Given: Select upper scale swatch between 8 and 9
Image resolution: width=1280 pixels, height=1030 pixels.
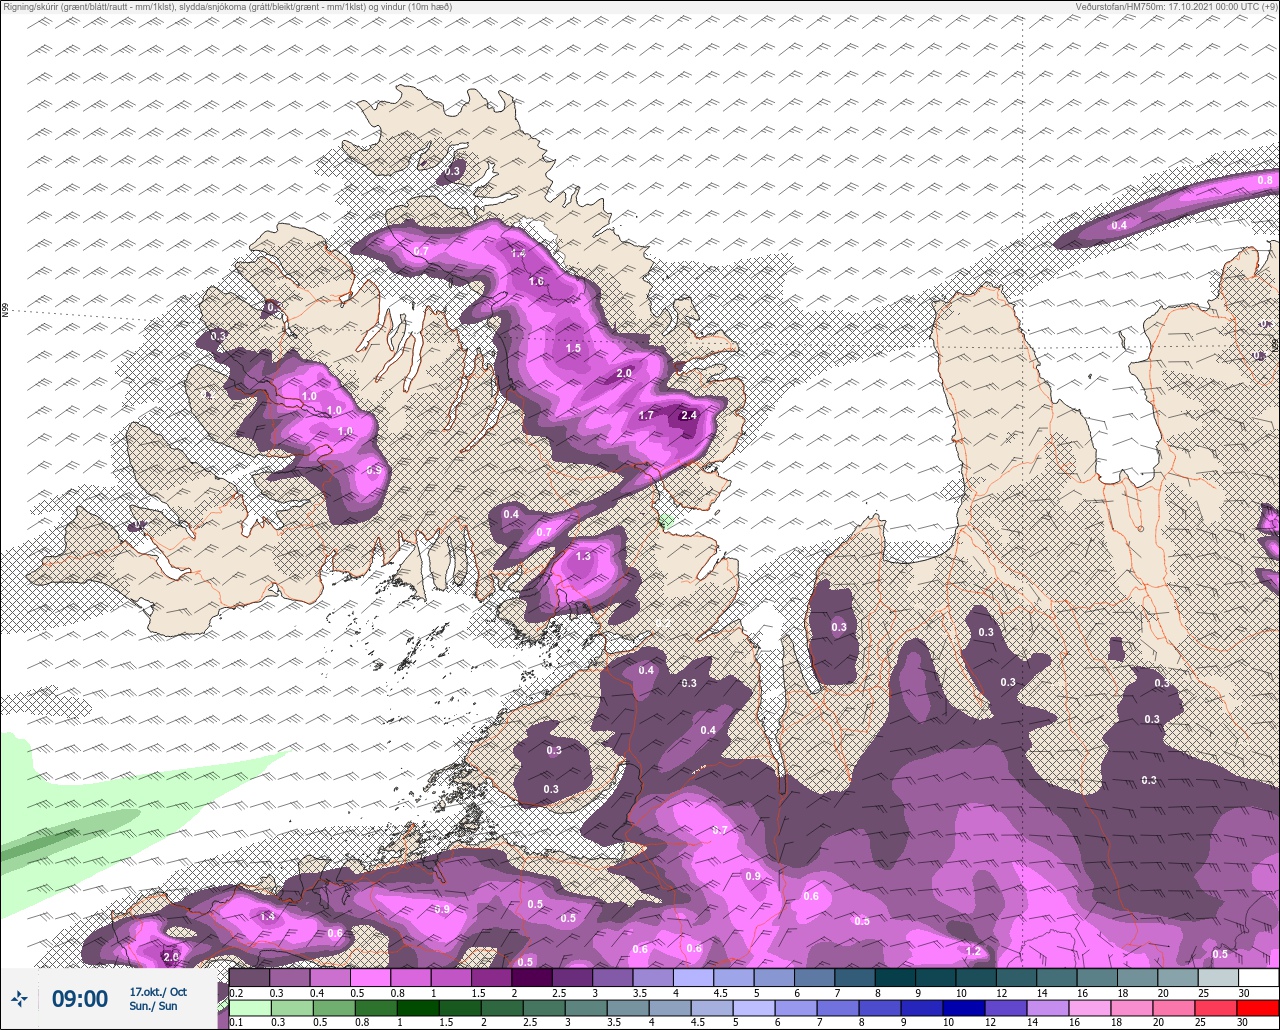Looking at the screenshot, I should [x=895, y=977].
